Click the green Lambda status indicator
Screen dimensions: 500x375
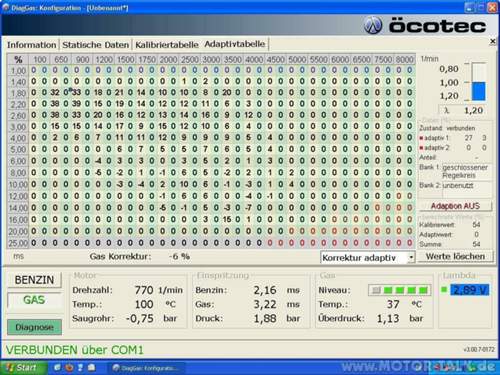pos(444,290)
